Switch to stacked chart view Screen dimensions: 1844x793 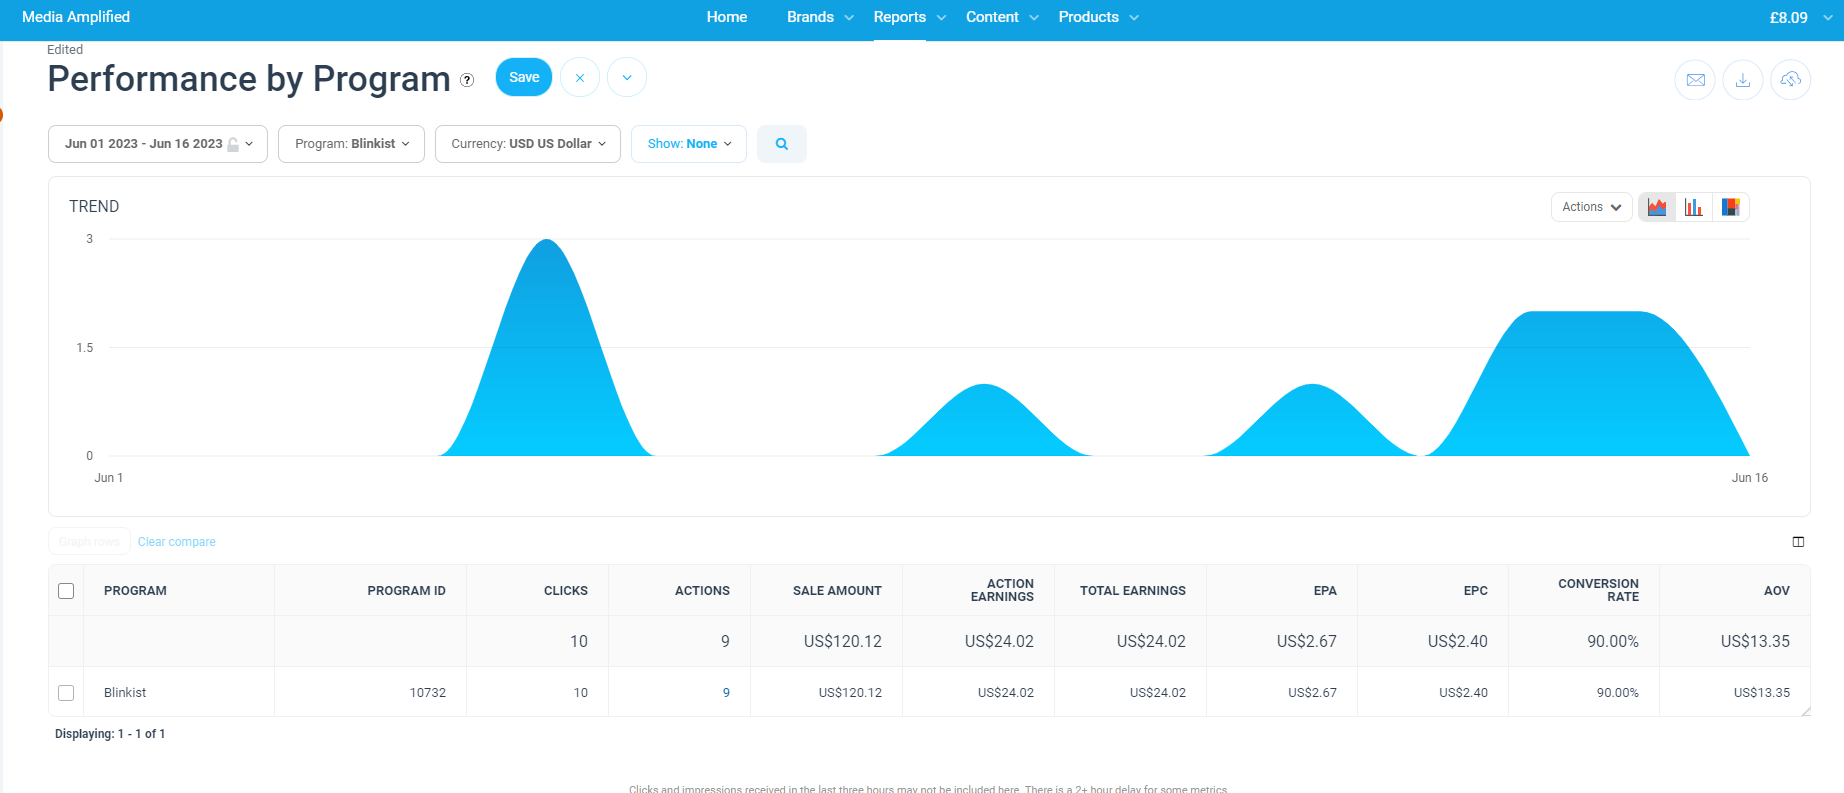(1730, 207)
